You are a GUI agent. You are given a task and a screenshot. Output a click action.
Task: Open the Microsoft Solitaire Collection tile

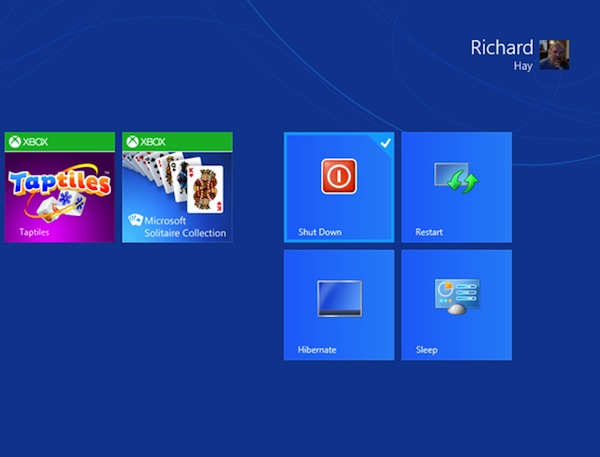[177, 187]
